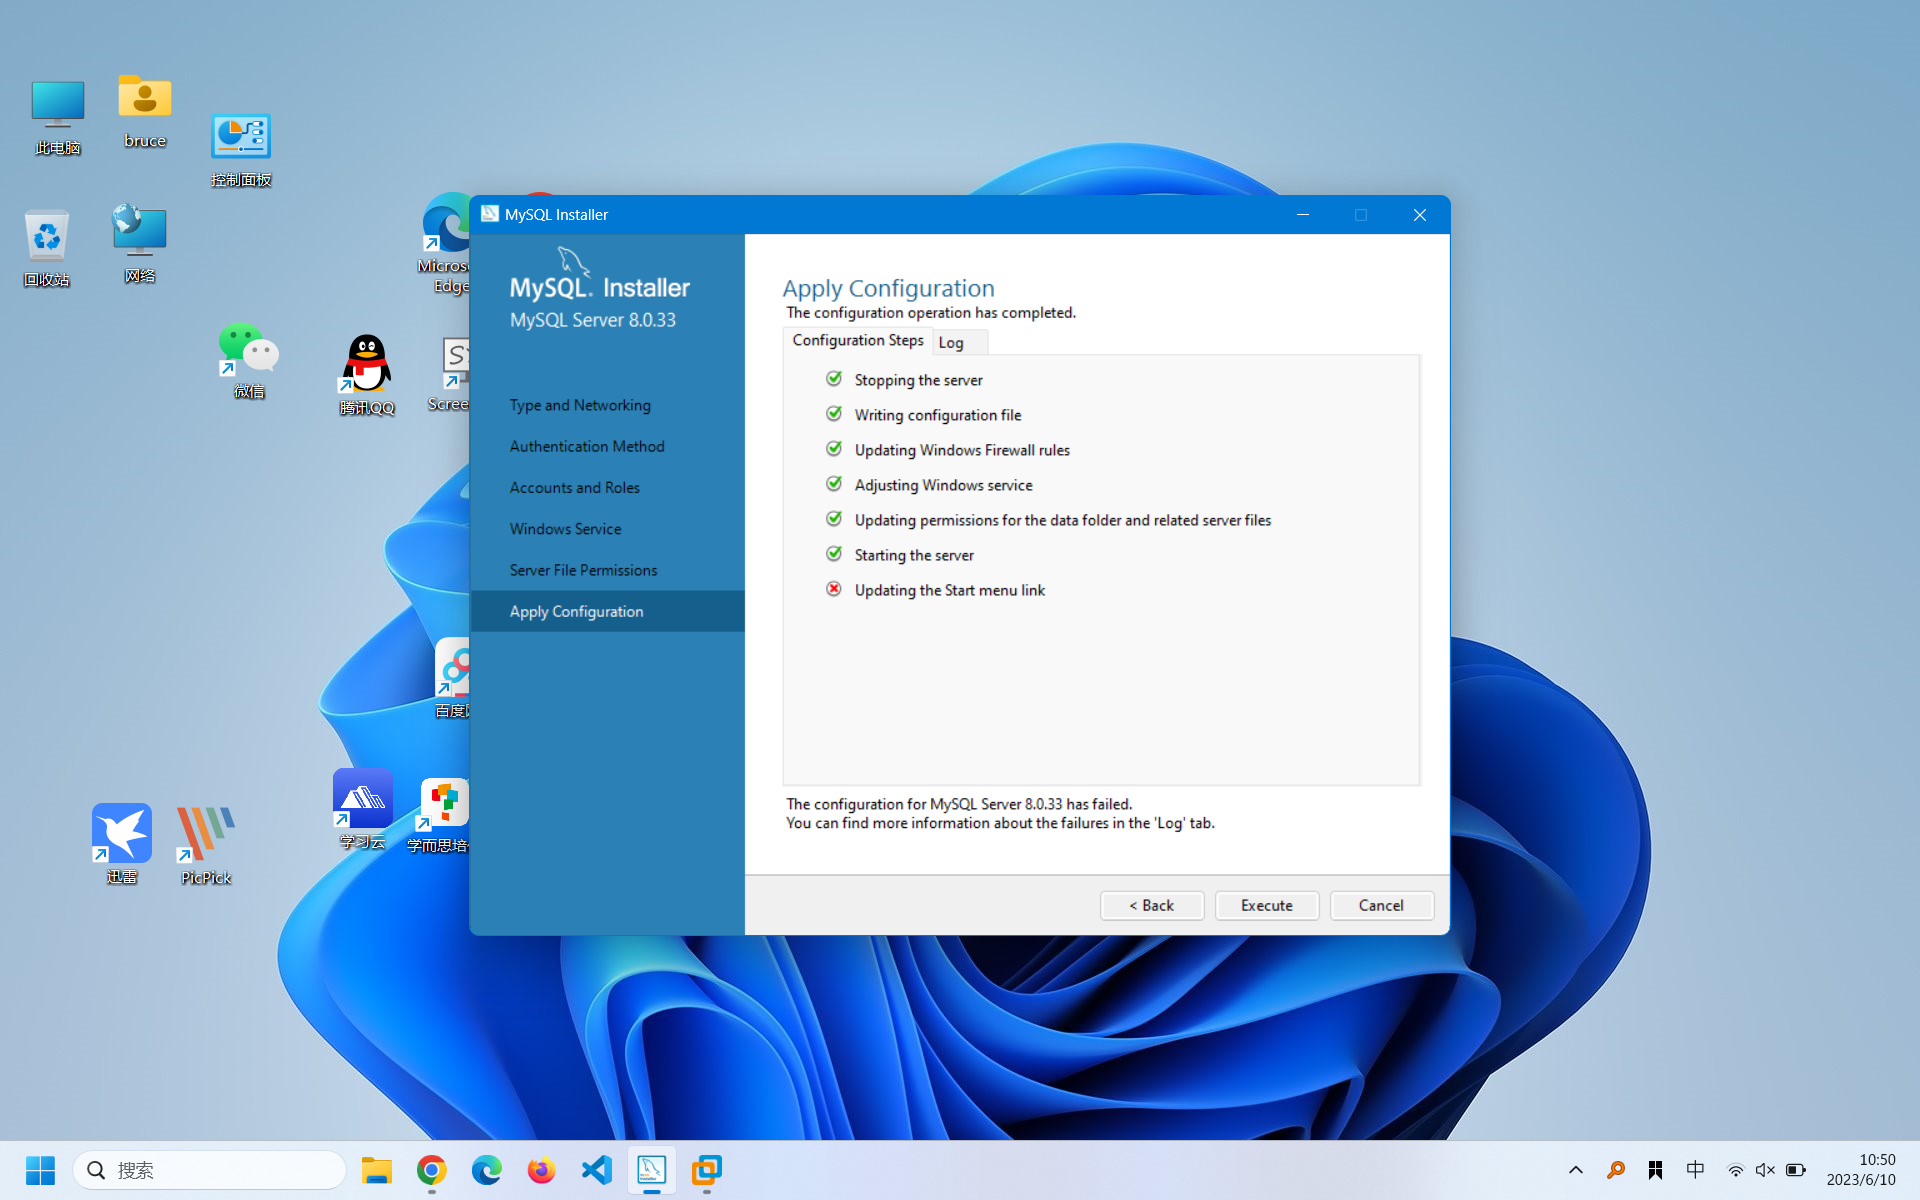The image size is (1920, 1200).
Task: Click the 中 input method indicator
Action: pos(1695,1170)
